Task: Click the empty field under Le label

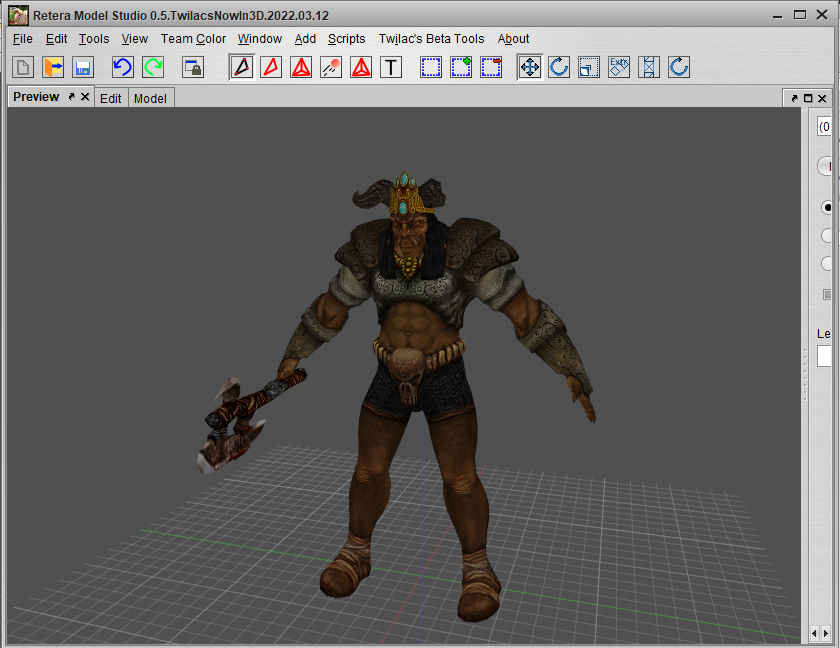Action: click(x=825, y=357)
